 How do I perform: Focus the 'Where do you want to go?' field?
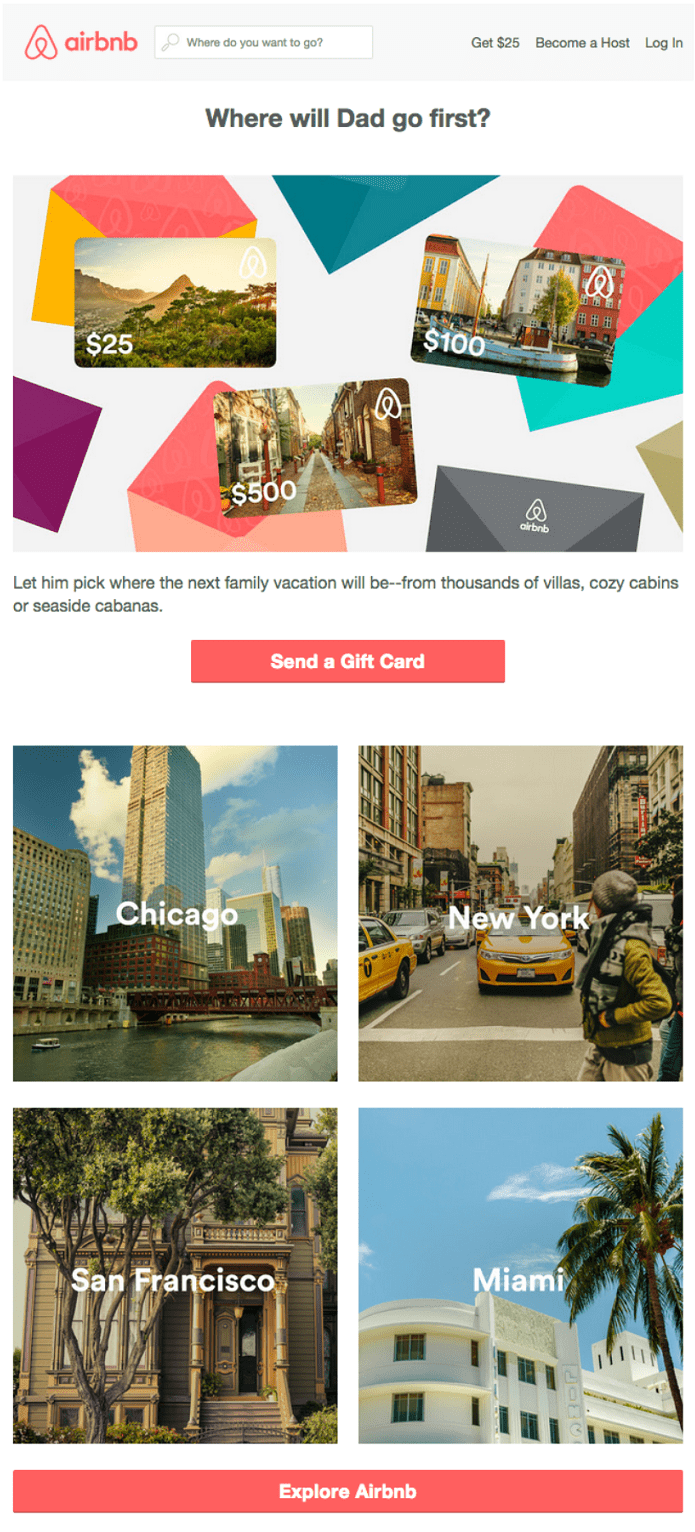[264, 42]
